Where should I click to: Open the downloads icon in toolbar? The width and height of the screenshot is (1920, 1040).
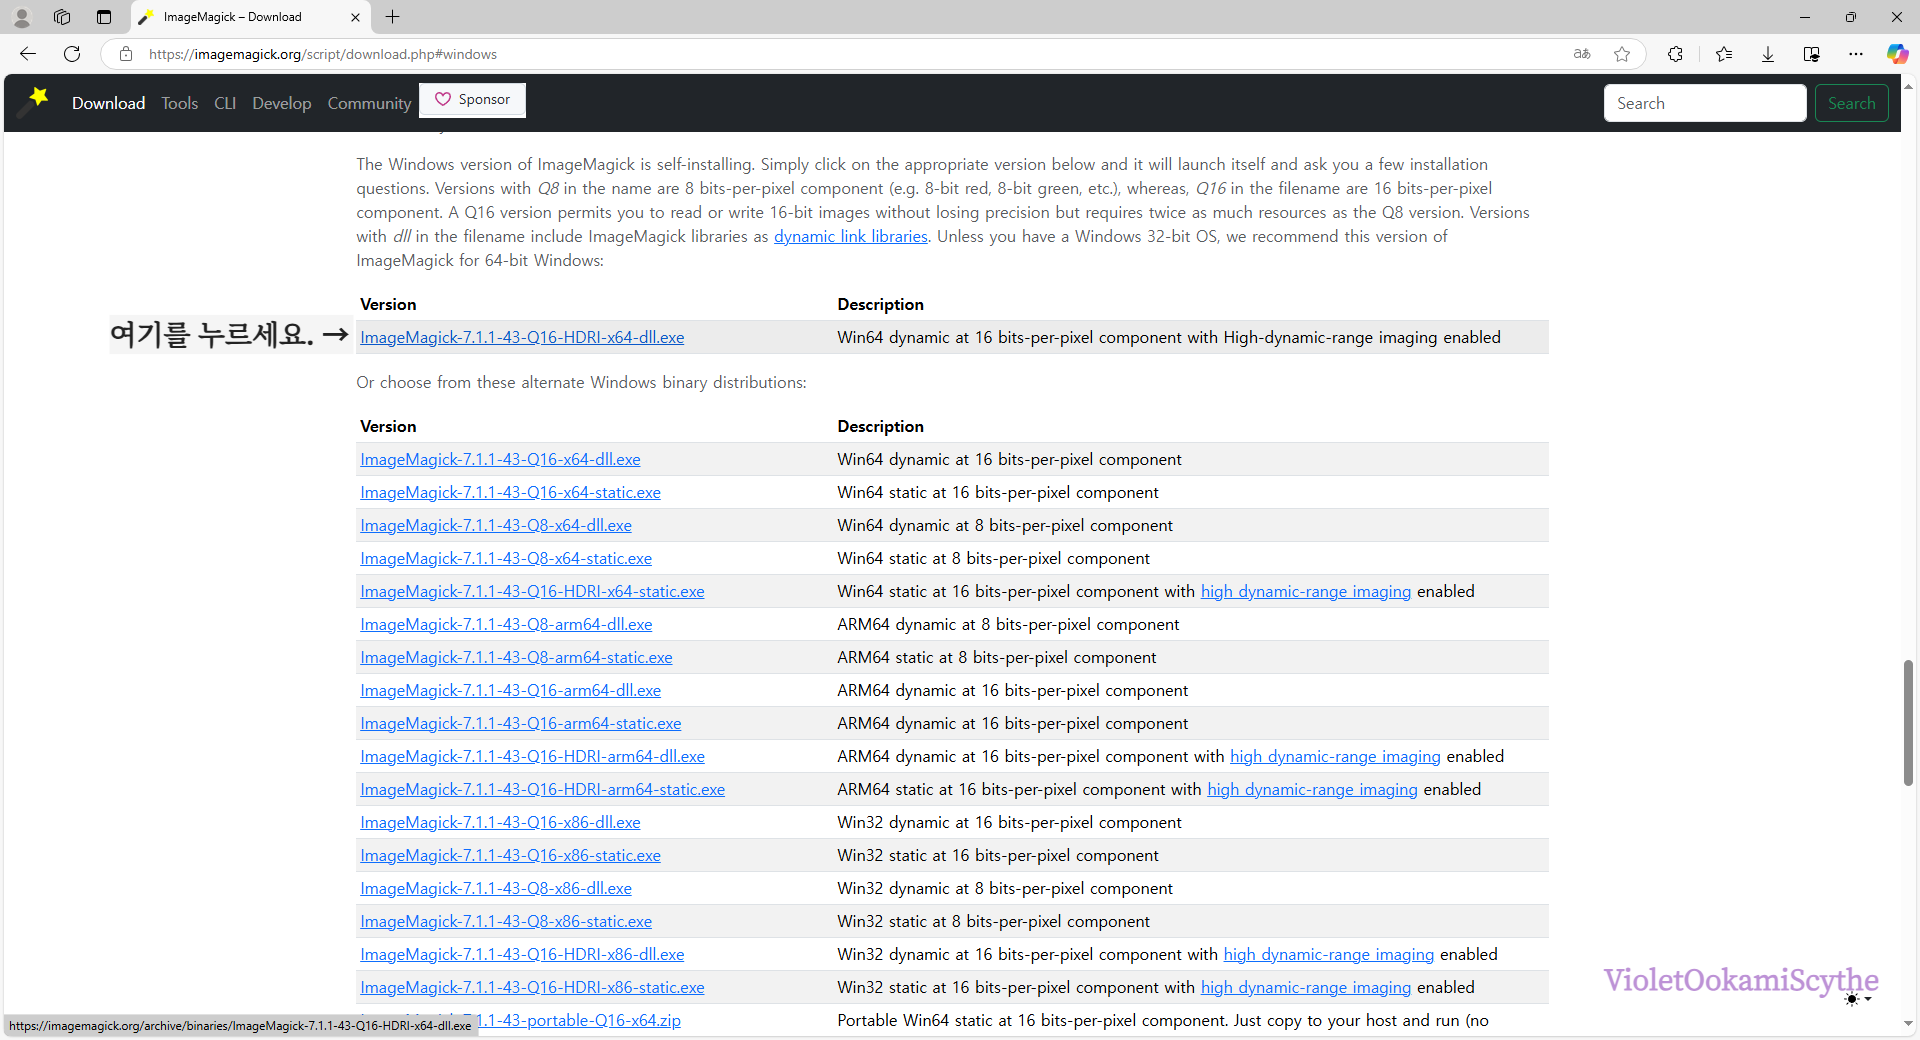pyautogui.click(x=1768, y=54)
